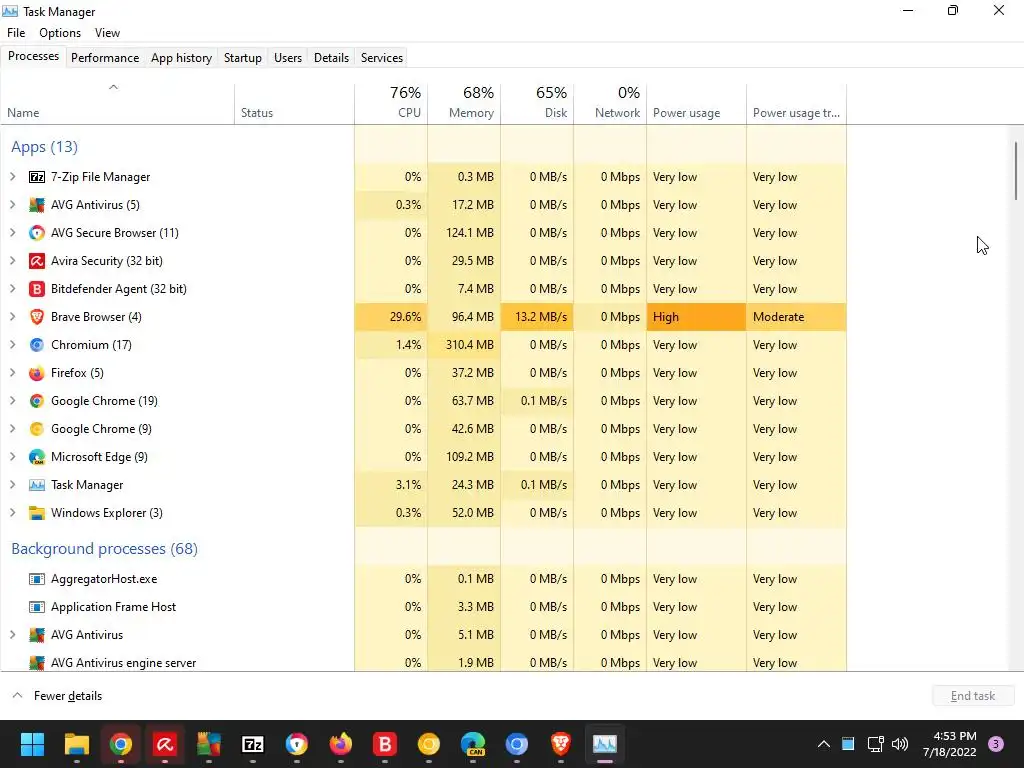Click the Application Frame Host icon
Screen dimensions: 1024x768
click(x=37, y=607)
